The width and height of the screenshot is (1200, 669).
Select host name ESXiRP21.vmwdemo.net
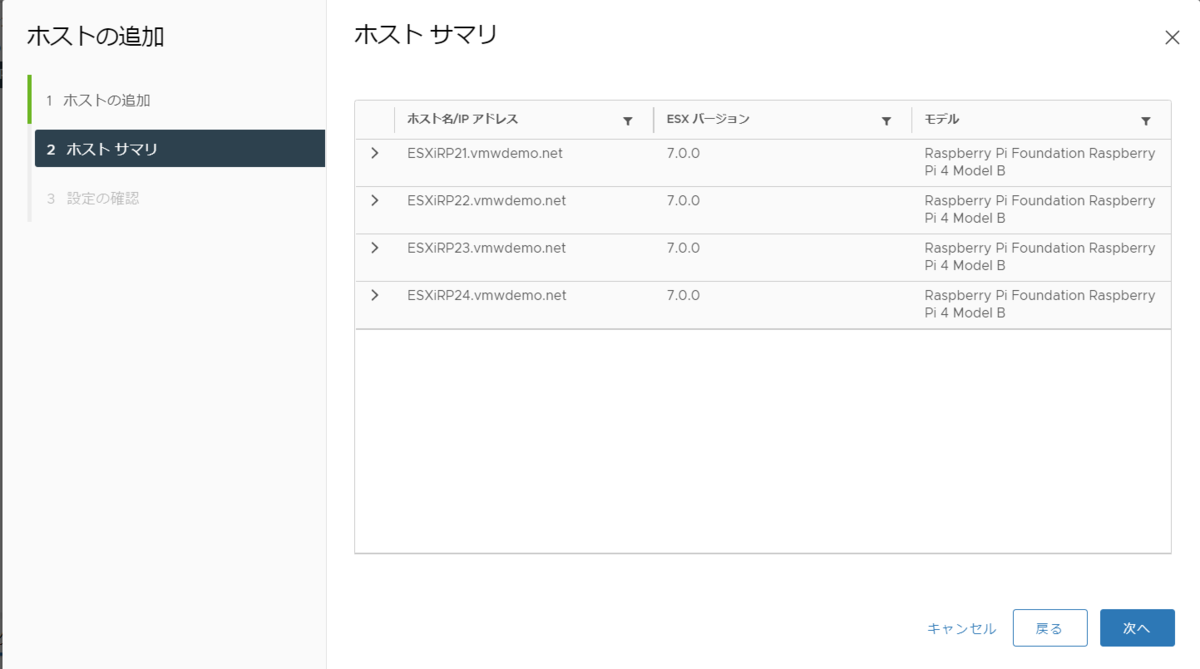[x=487, y=154]
